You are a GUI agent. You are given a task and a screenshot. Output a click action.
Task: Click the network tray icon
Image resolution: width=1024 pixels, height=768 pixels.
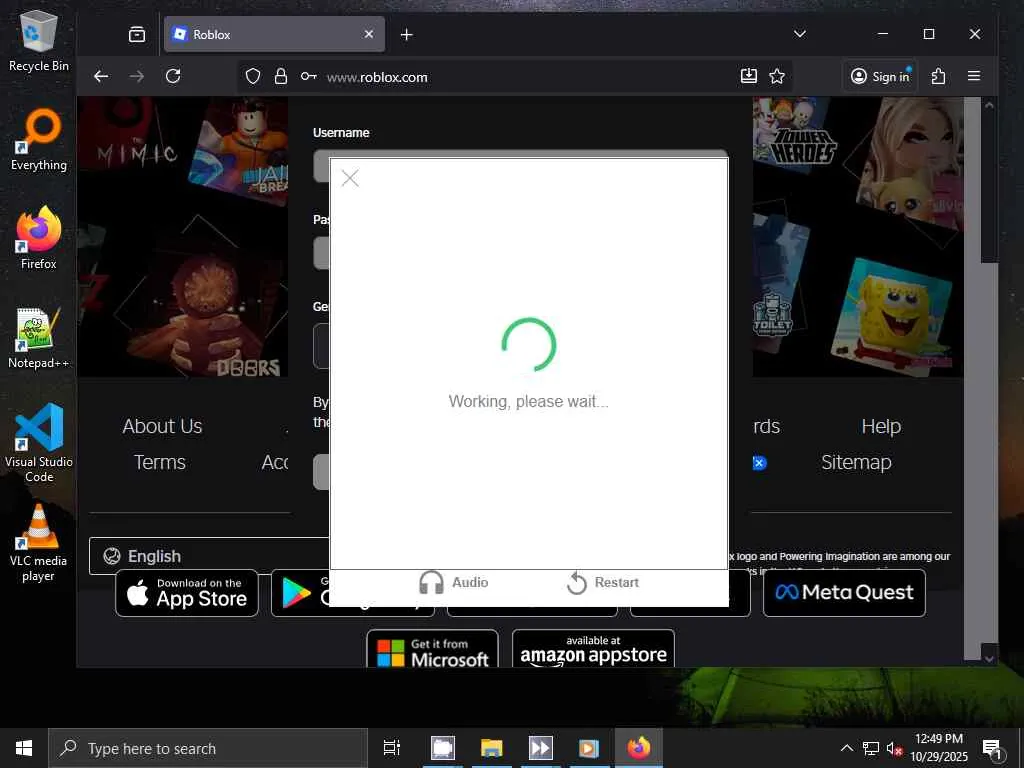pyautogui.click(x=871, y=748)
